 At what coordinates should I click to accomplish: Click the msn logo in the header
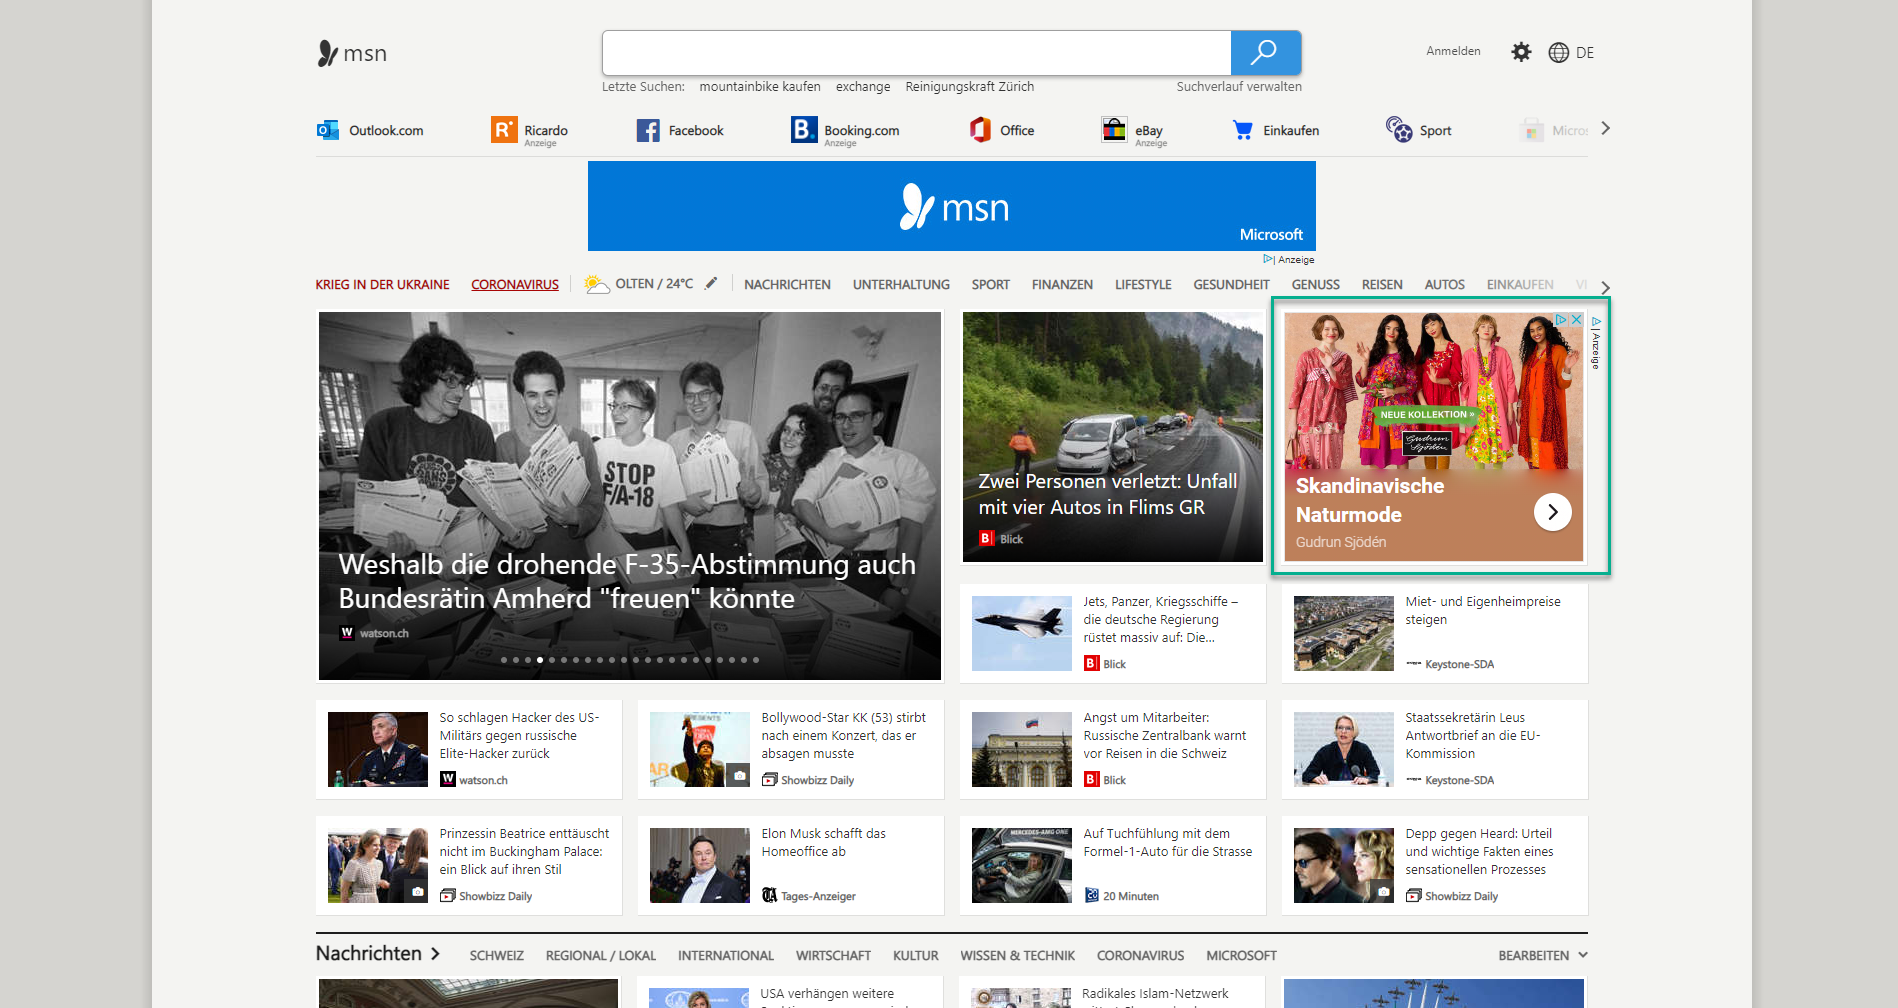pyautogui.click(x=352, y=53)
